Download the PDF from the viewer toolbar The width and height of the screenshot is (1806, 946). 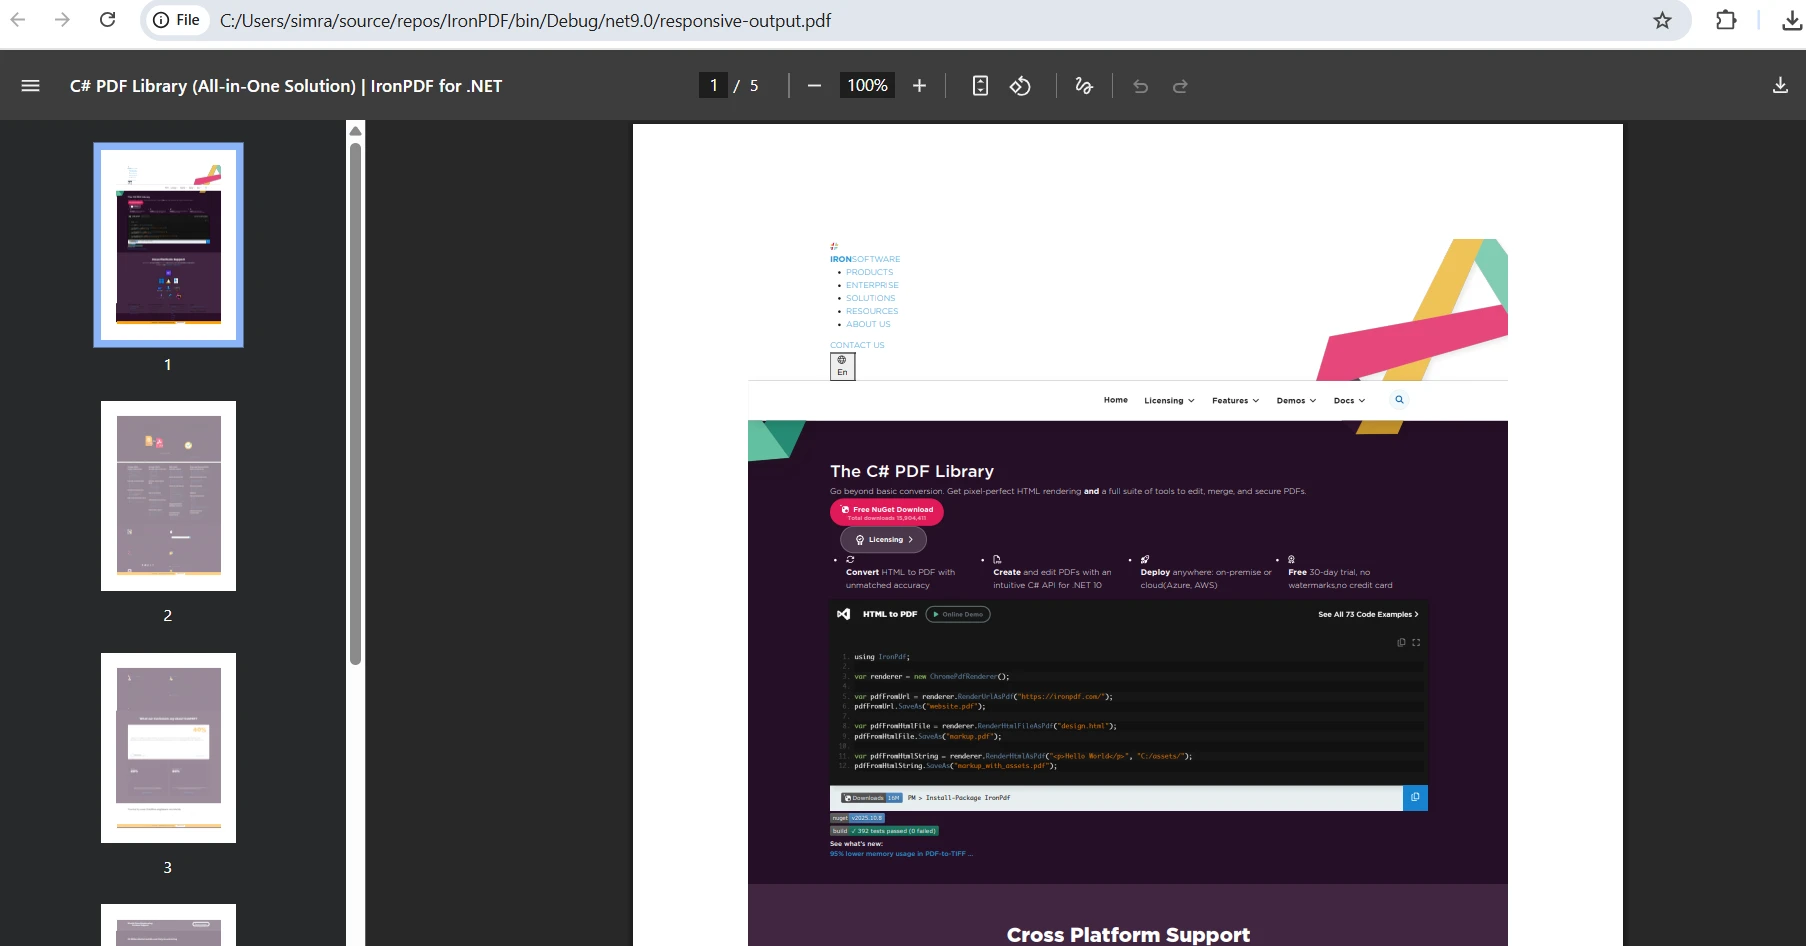click(x=1780, y=85)
